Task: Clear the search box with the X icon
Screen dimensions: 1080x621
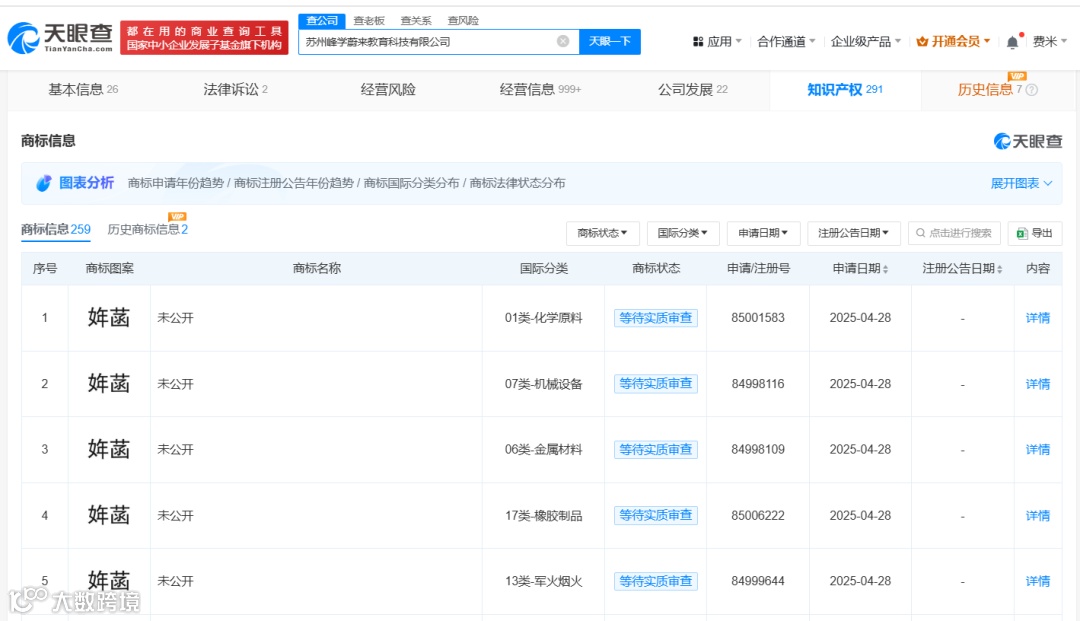Action: click(x=563, y=41)
